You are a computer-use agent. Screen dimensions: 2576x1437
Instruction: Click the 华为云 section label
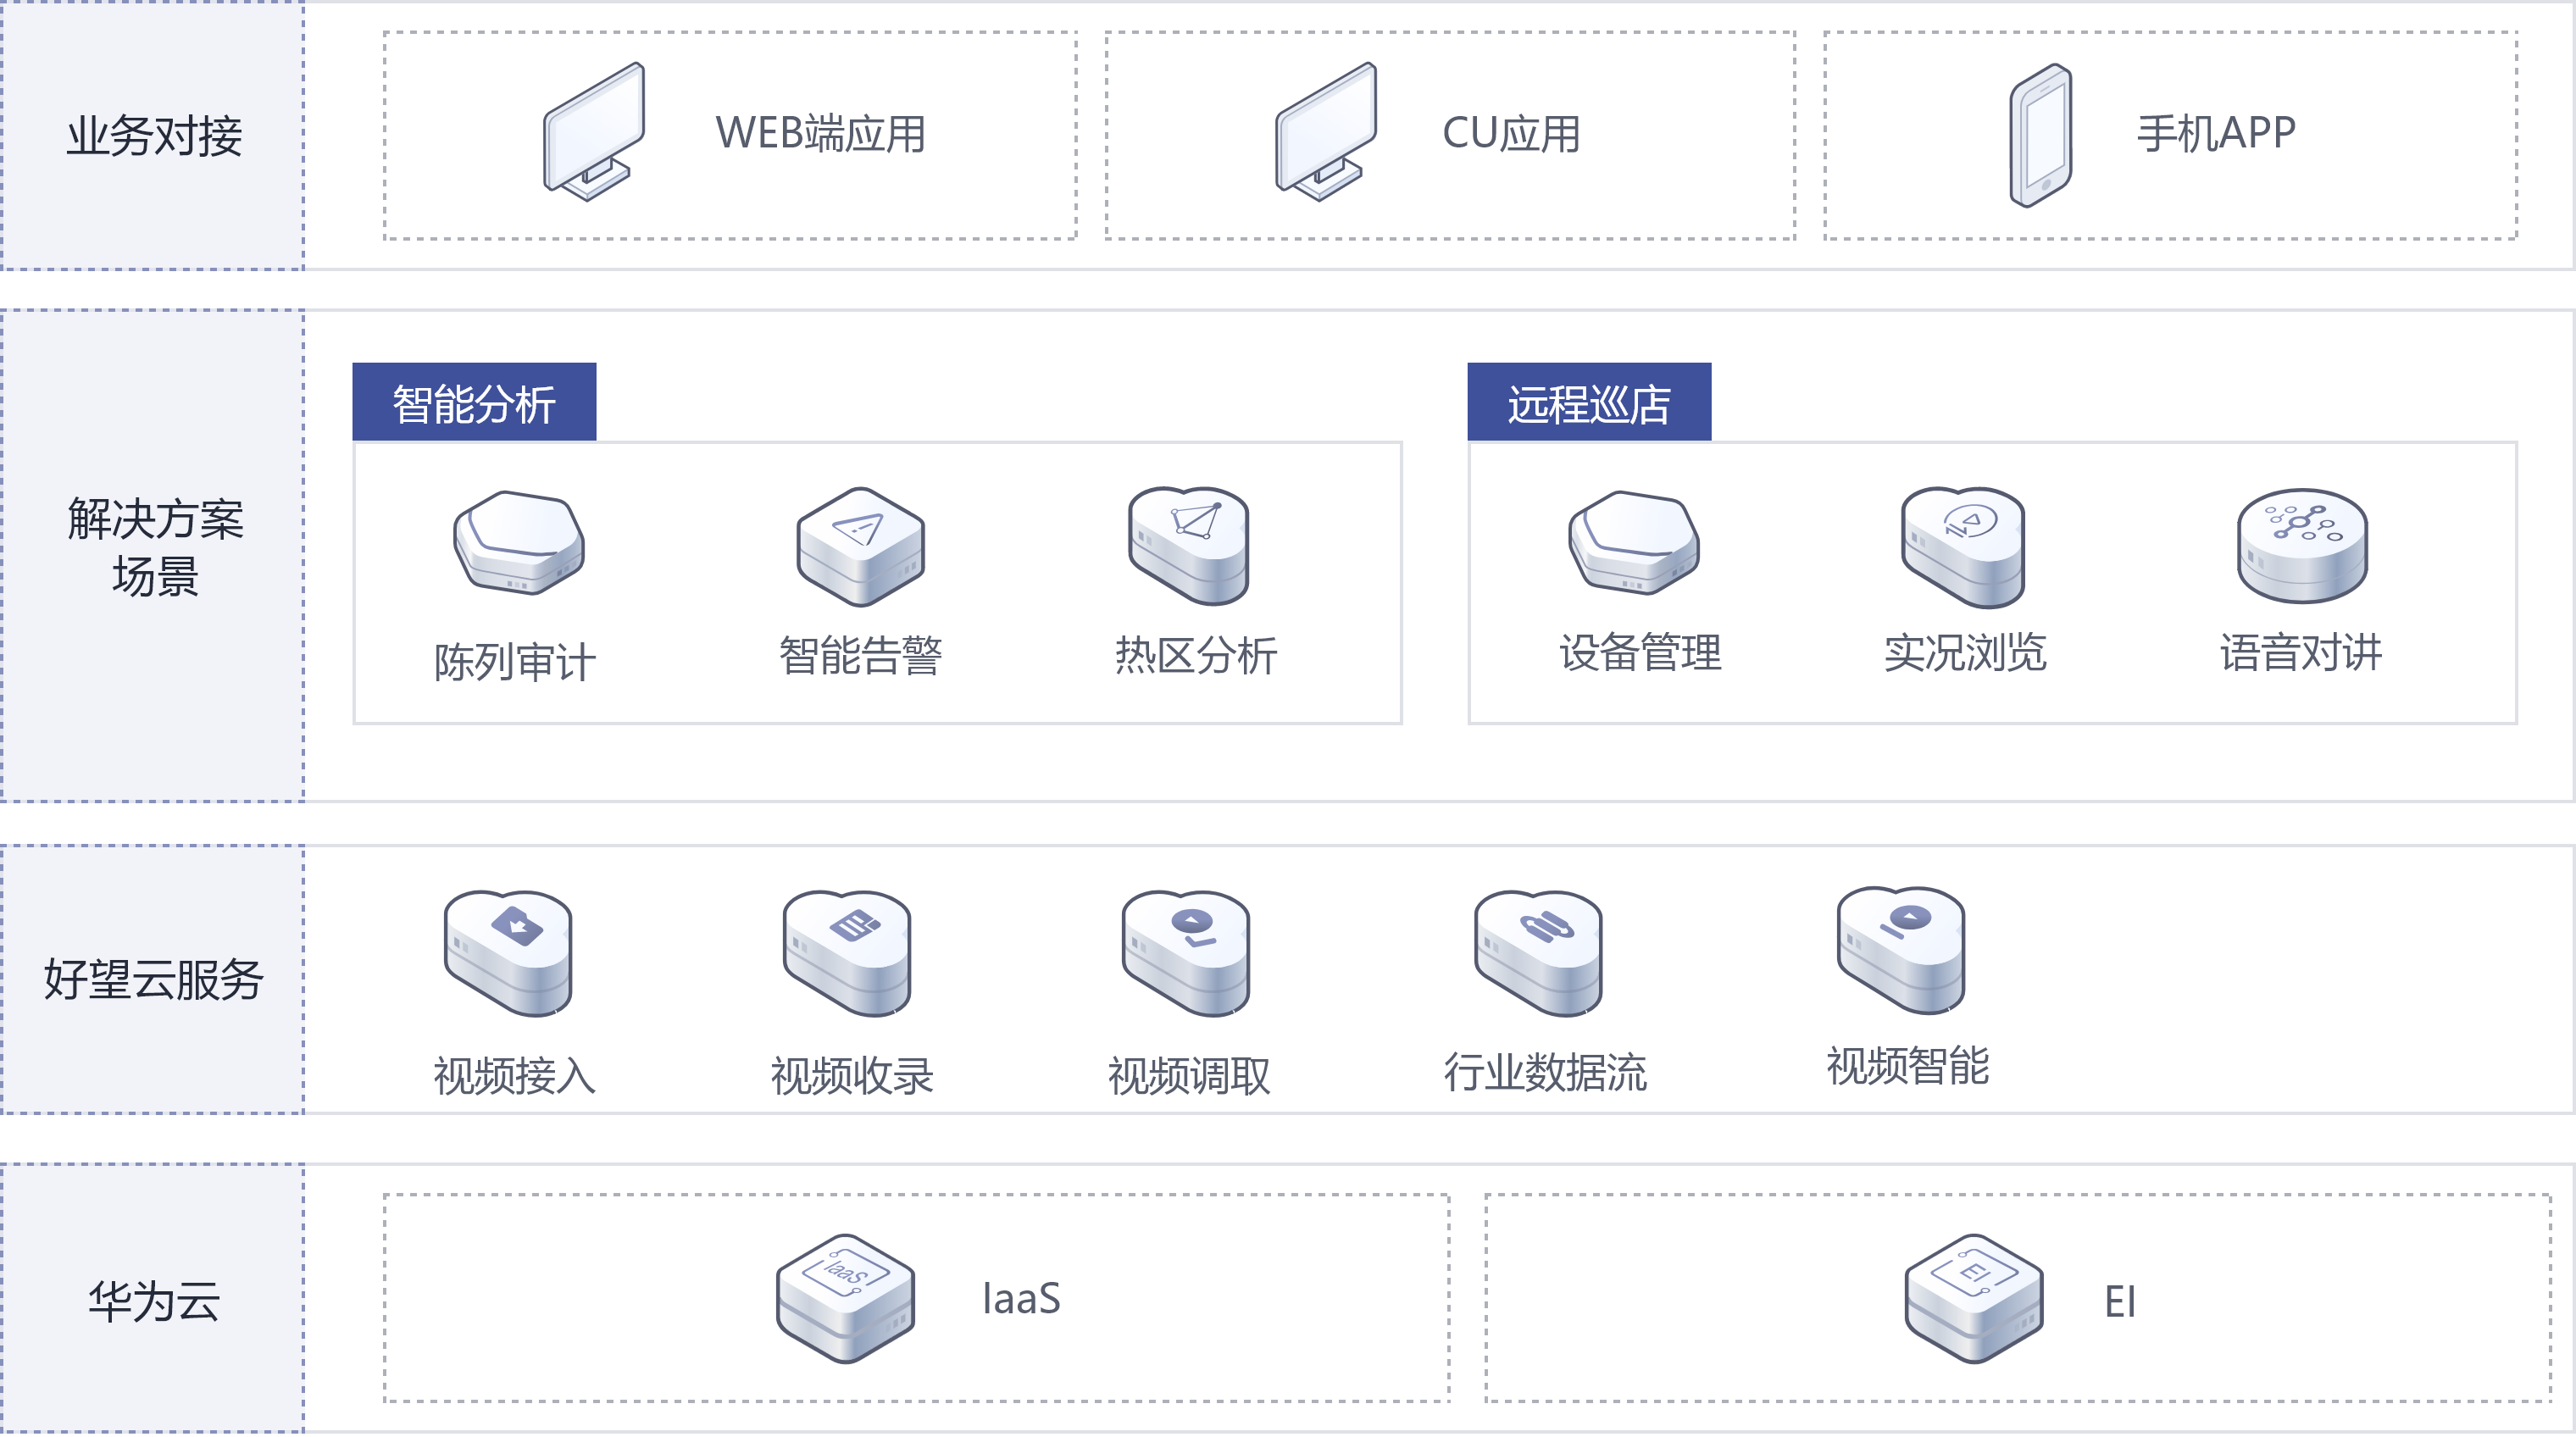153,1299
